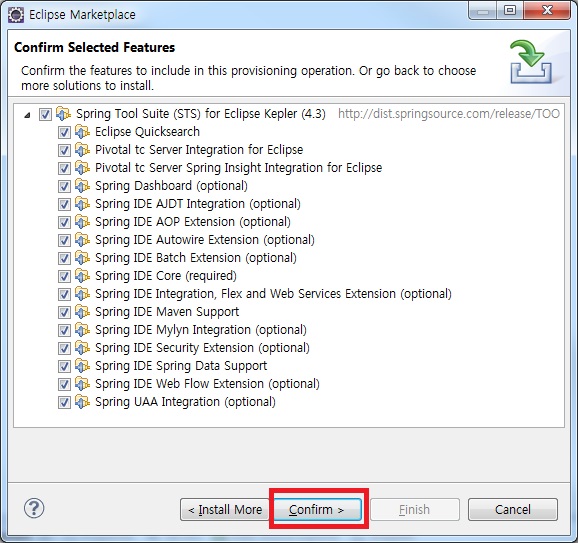The height and width of the screenshot is (543, 578).
Task: Click the green install arrow wizard icon
Action: (531, 61)
